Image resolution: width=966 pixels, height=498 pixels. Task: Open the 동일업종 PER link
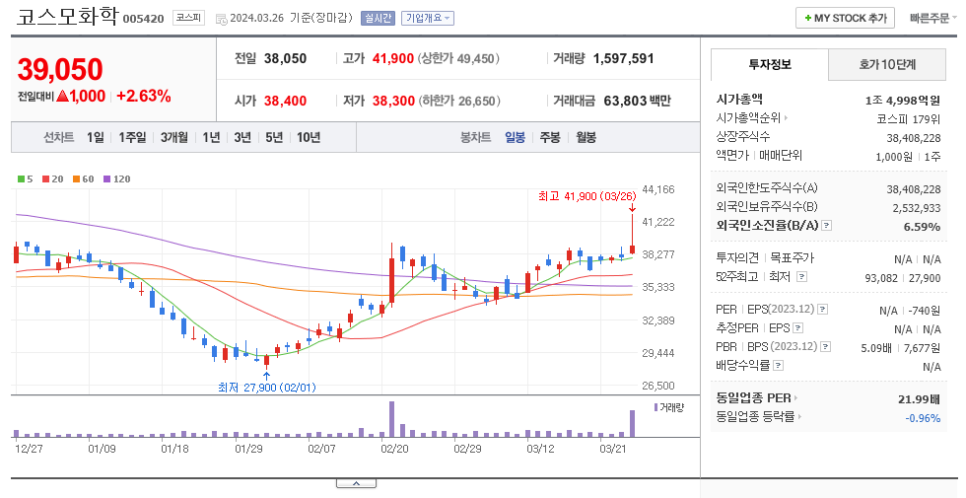pos(757,398)
